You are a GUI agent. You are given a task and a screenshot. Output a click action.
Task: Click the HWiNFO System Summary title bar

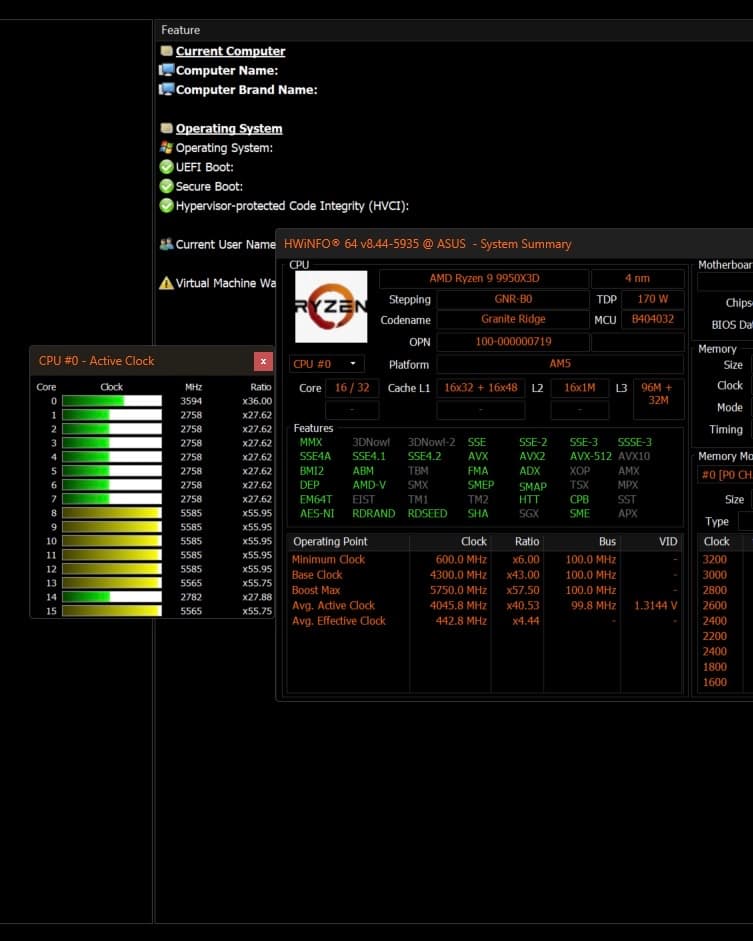[x=515, y=244]
